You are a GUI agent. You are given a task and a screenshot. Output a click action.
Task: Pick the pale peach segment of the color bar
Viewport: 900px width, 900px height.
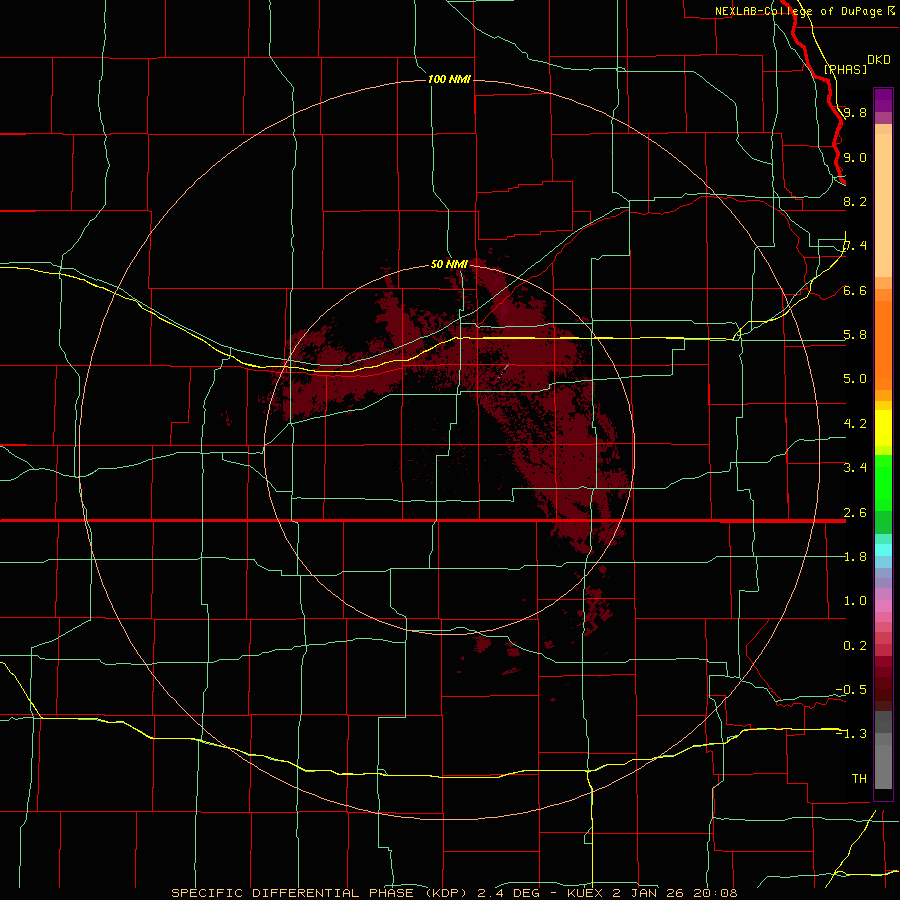(883, 205)
